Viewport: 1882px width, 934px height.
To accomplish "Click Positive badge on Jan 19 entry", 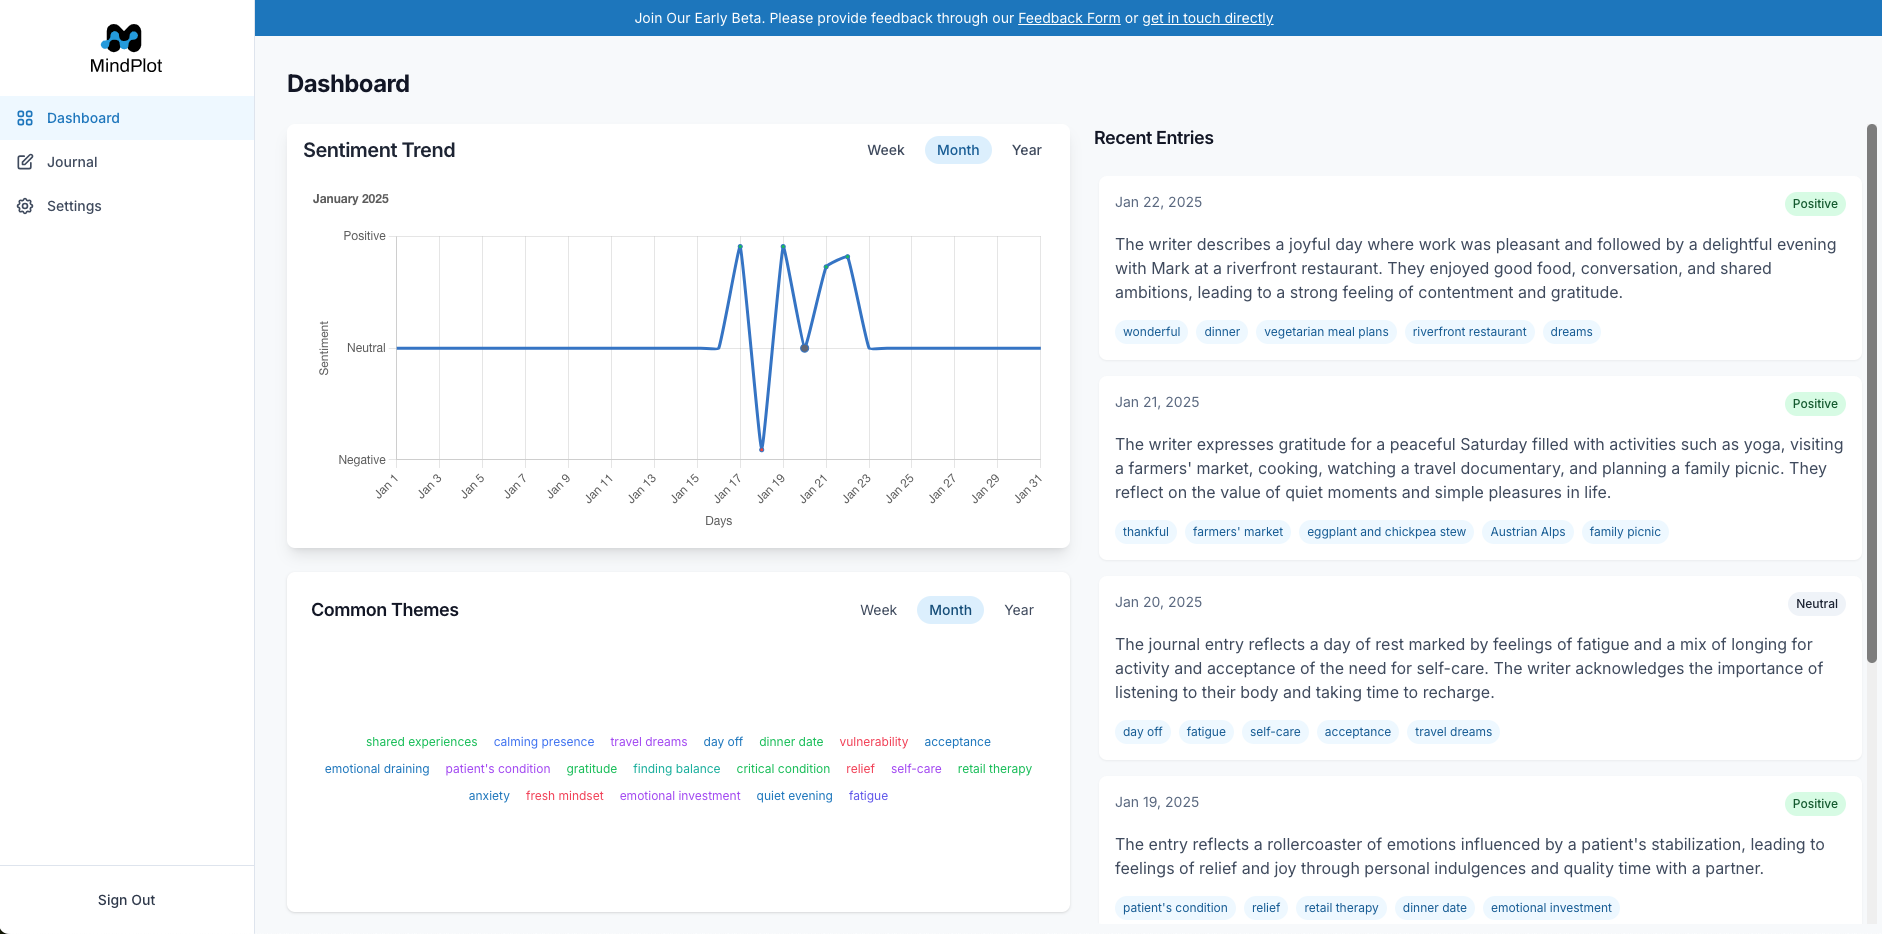I will (1815, 804).
